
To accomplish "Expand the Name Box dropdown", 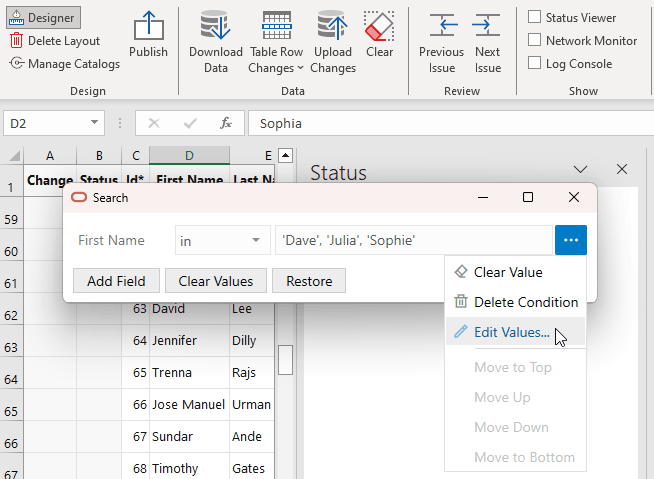I will pos(95,123).
